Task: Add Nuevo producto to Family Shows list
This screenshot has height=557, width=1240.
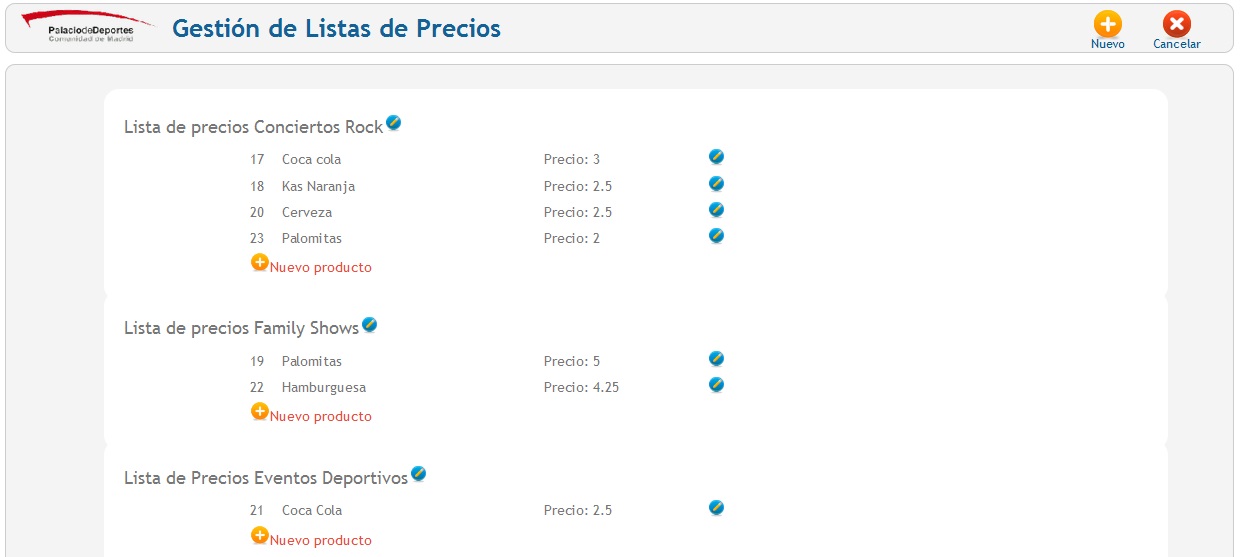Action: [x=311, y=414]
